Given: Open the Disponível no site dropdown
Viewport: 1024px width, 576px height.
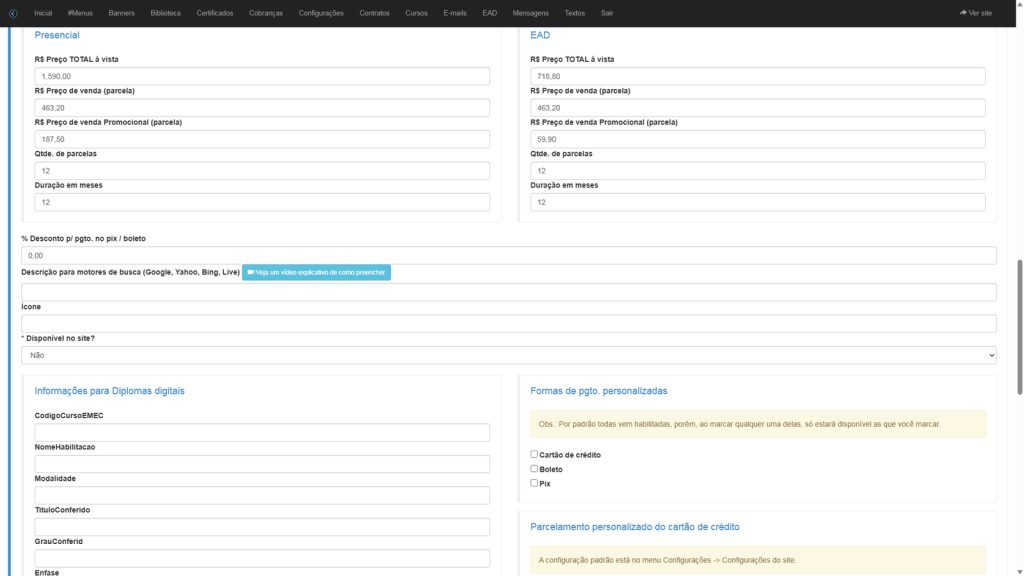Looking at the screenshot, I should [509, 355].
